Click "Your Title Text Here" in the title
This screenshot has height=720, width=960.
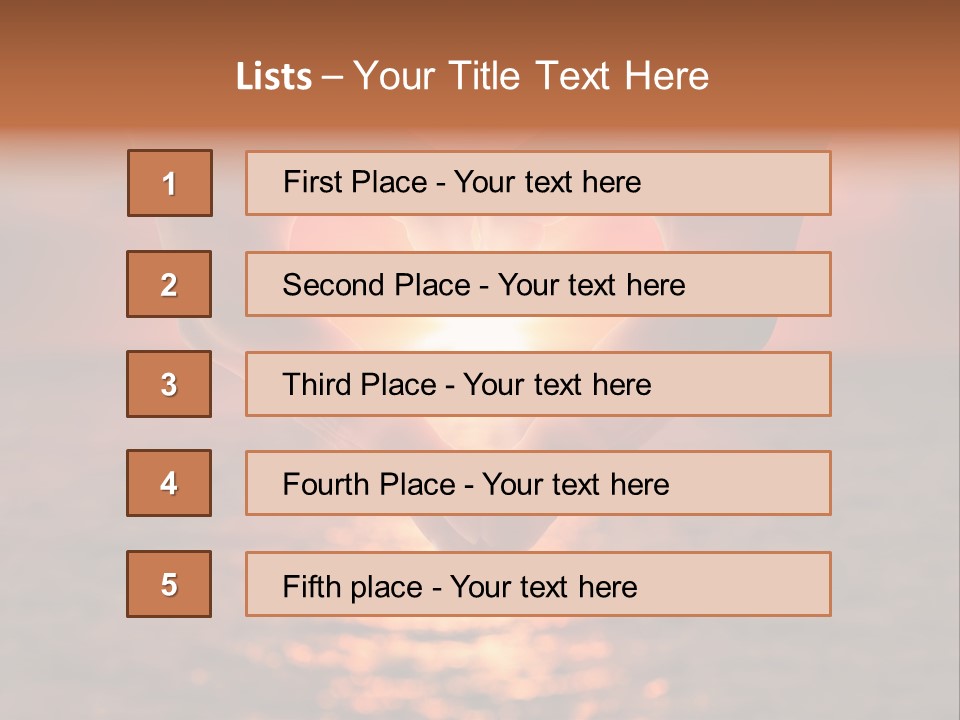pos(531,77)
